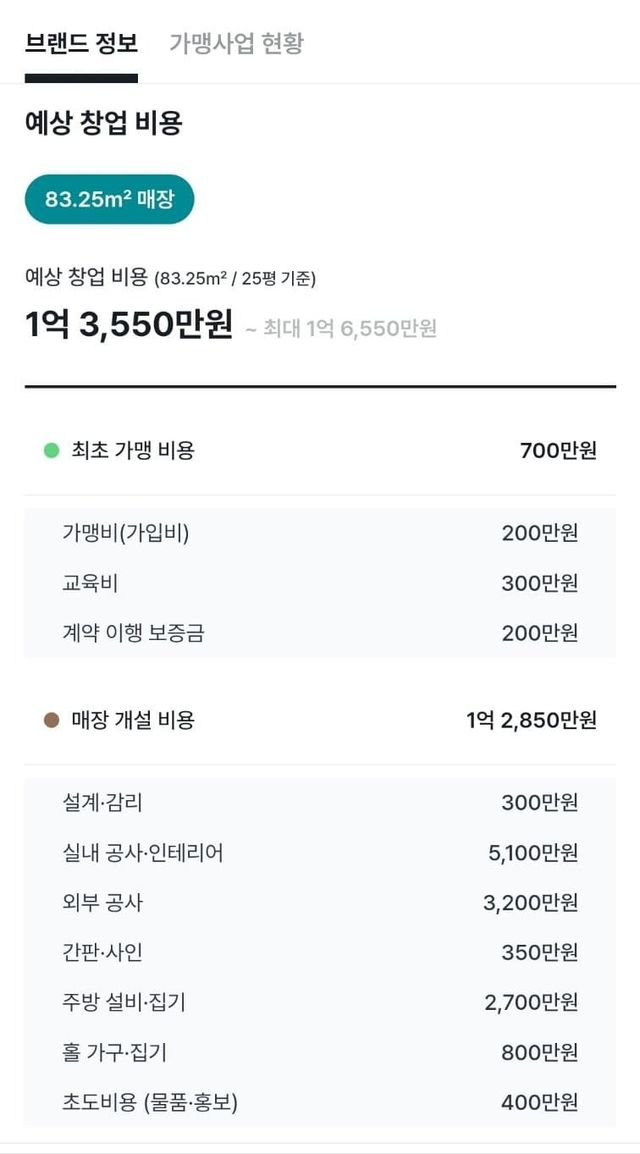Click the brown dot beside 매장 개설 비용
This screenshot has width=640, height=1154.
pyautogui.click(x=52, y=720)
